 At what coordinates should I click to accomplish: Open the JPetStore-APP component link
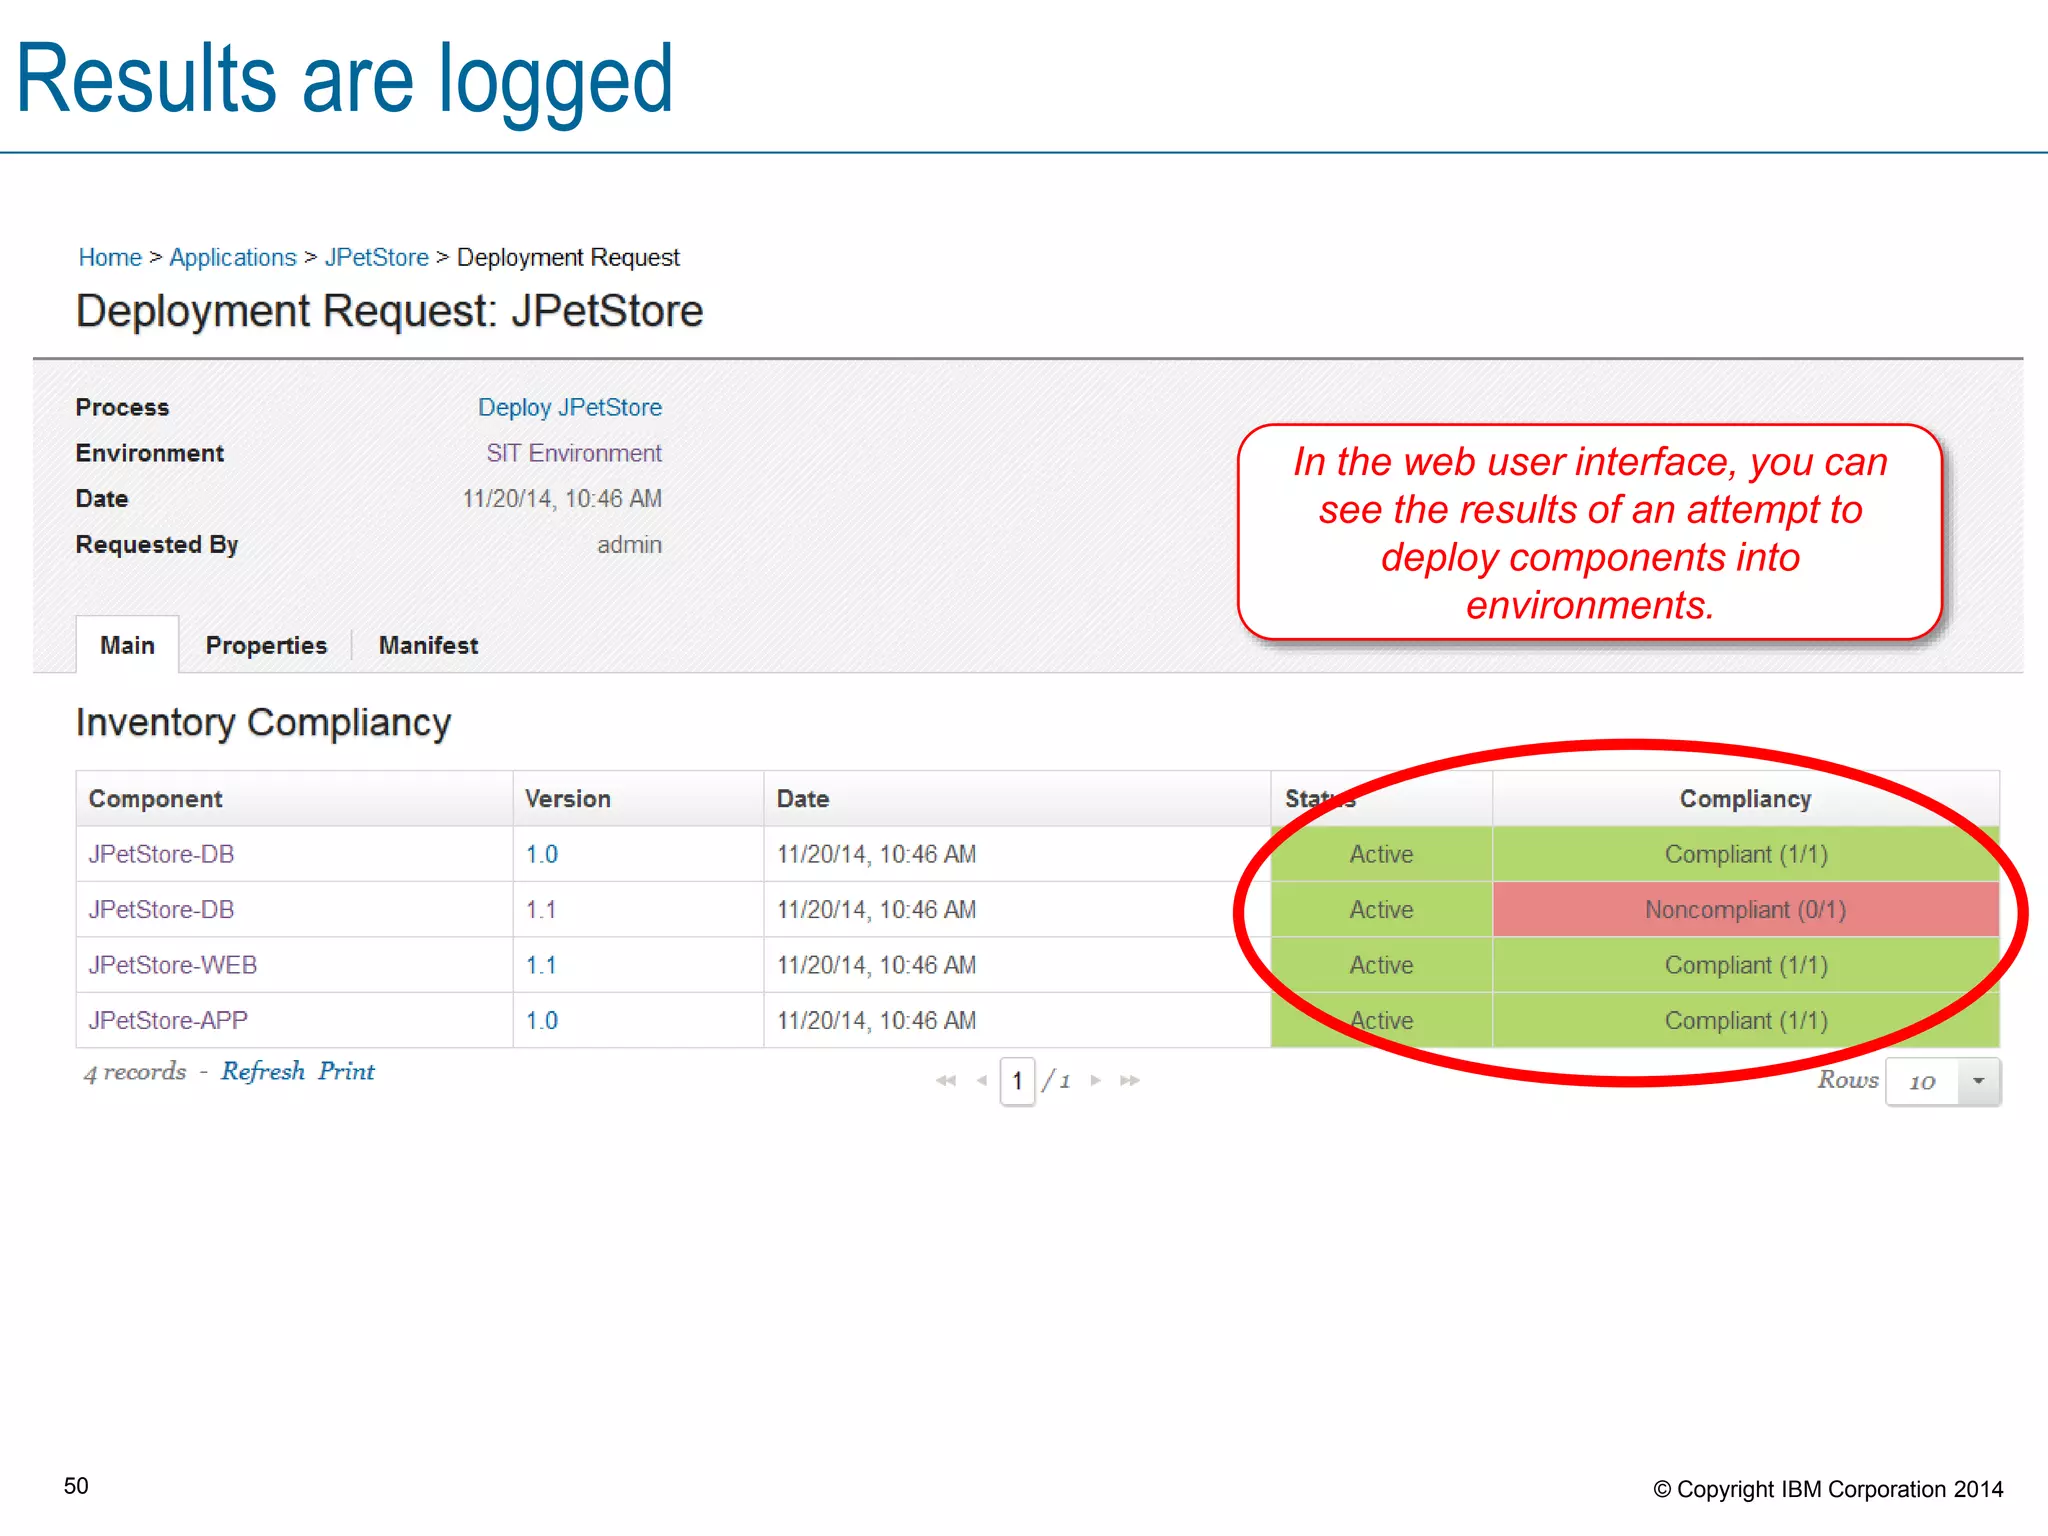pyautogui.click(x=168, y=1020)
